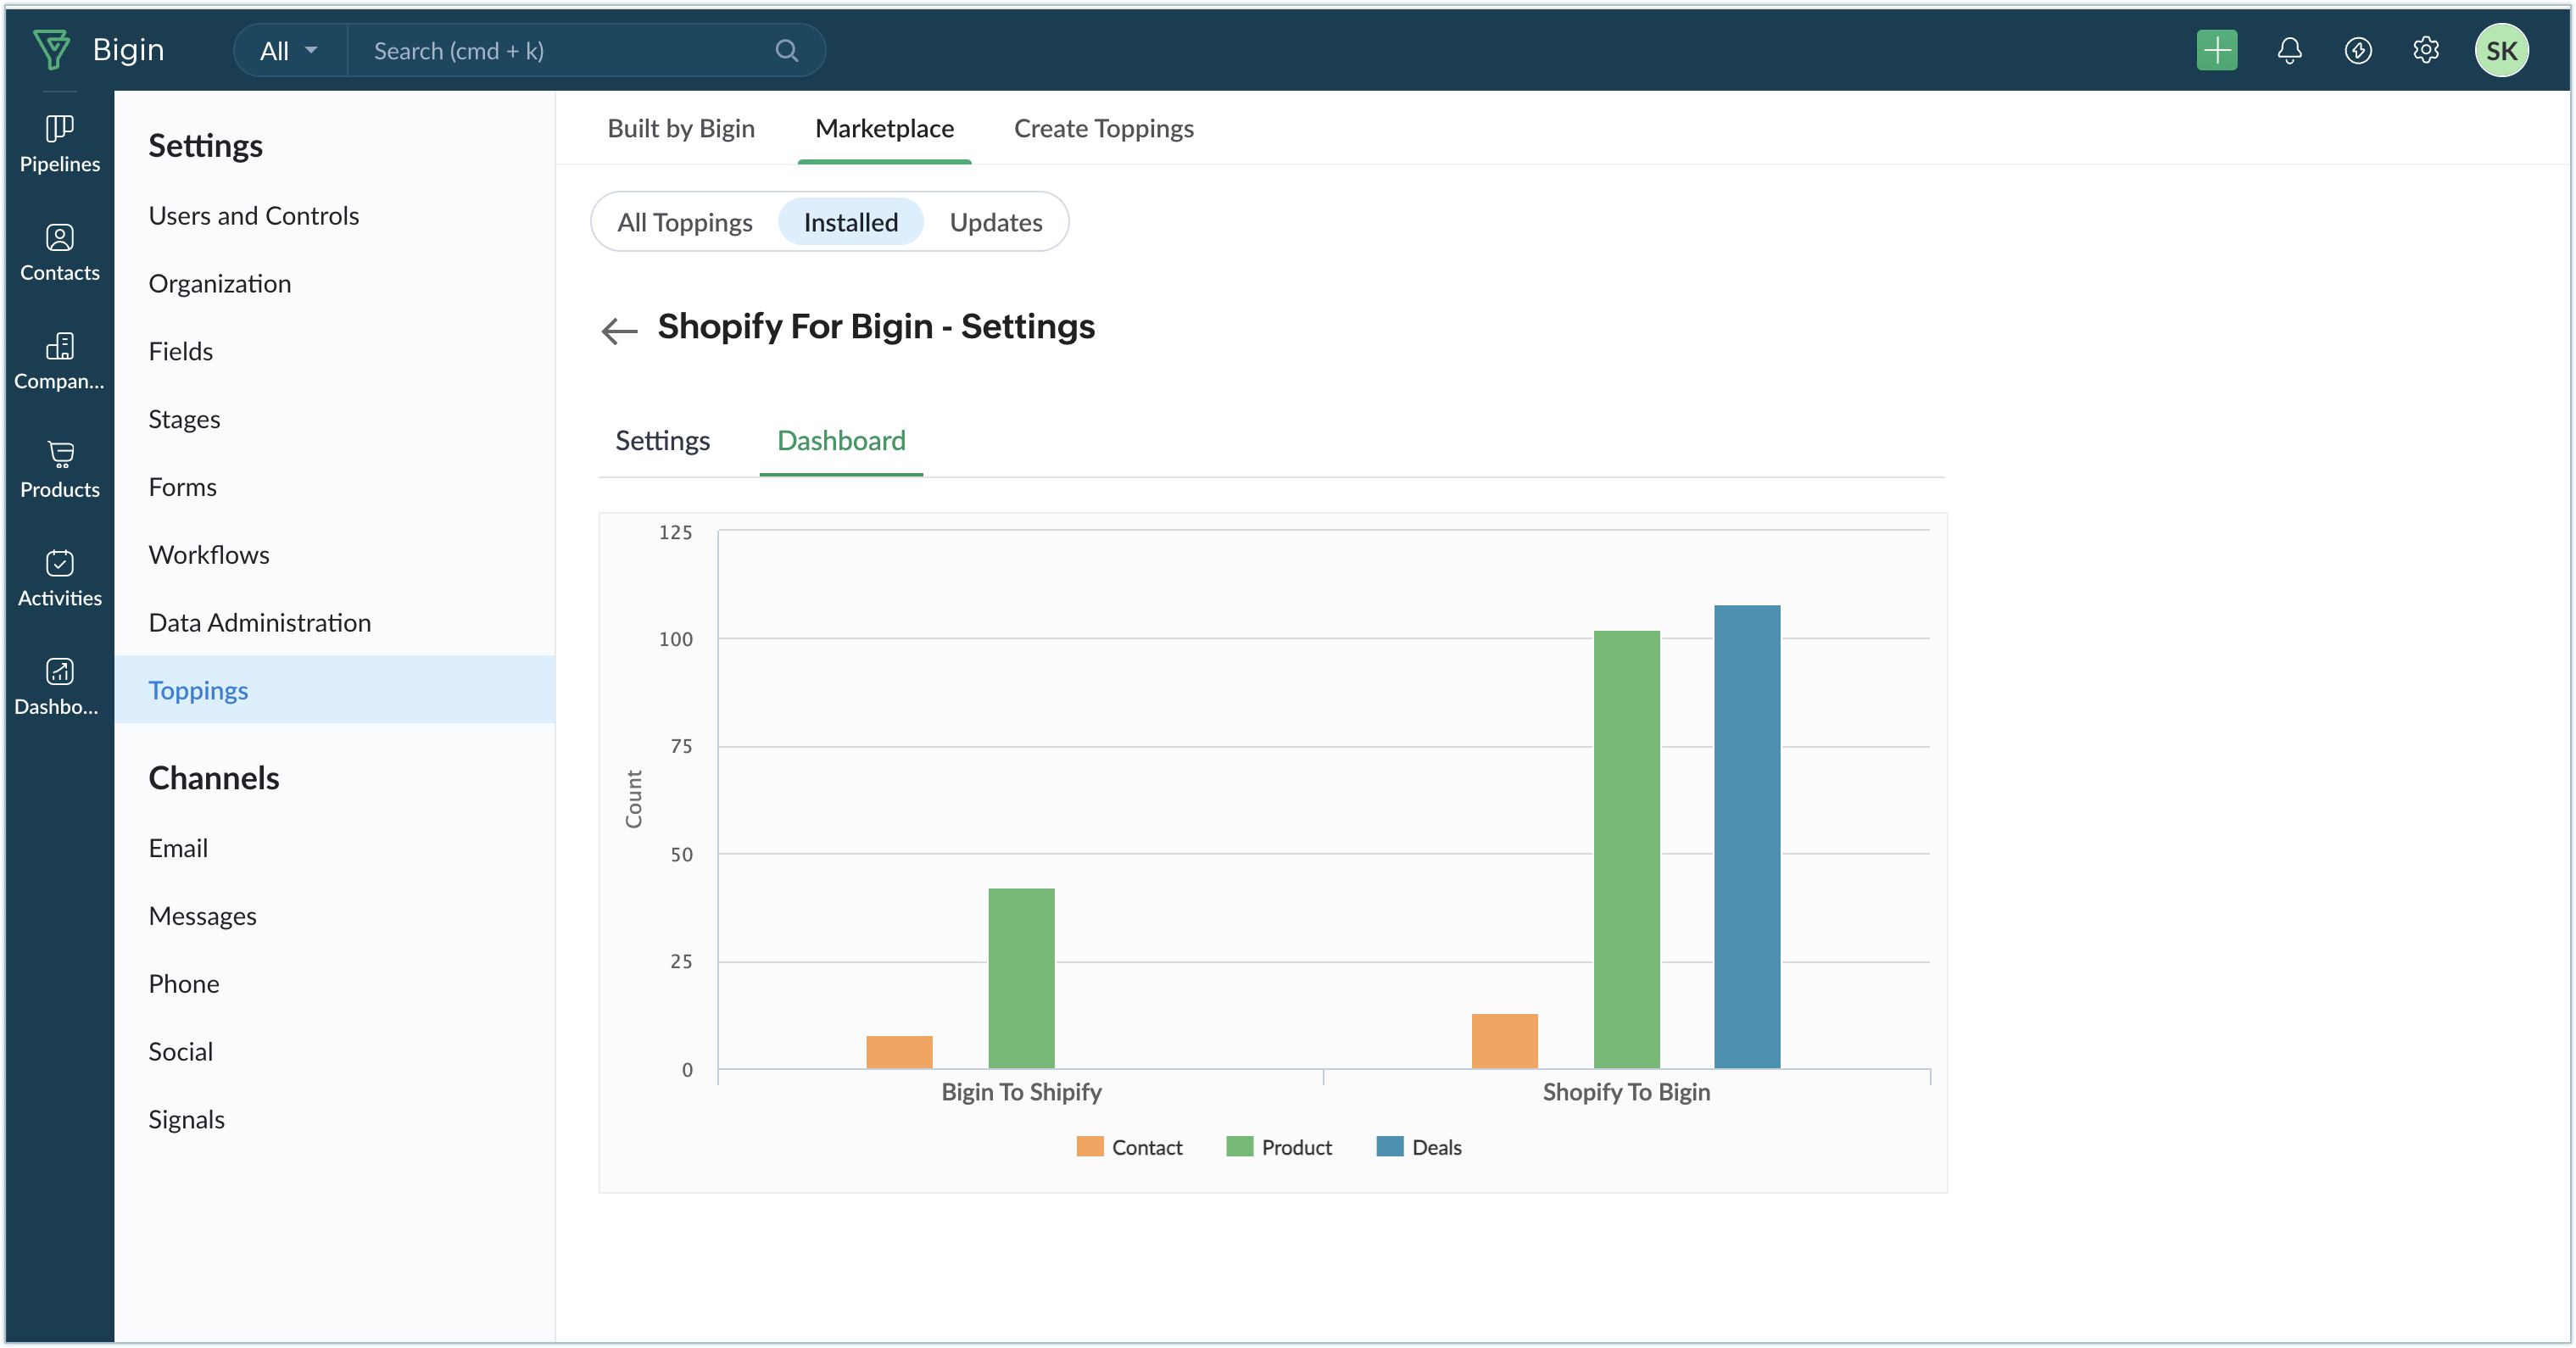The width and height of the screenshot is (2576, 1348).
Task: Go to Contacts module
Action: [x=60, y=253]
